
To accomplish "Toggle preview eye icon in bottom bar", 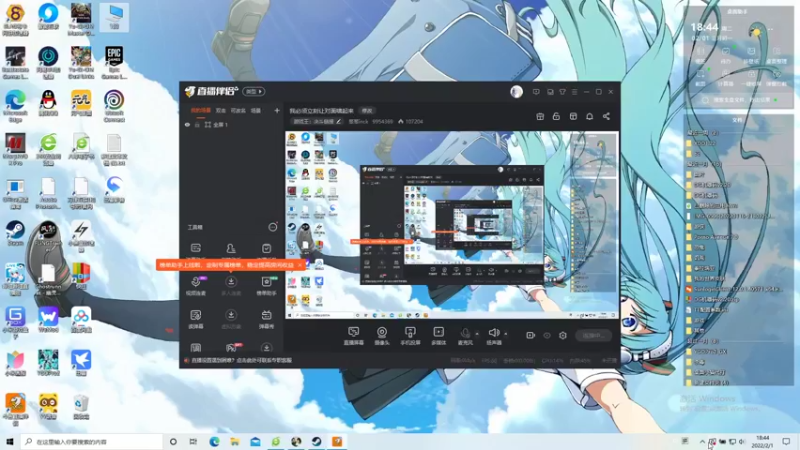I will coord(546,335).
